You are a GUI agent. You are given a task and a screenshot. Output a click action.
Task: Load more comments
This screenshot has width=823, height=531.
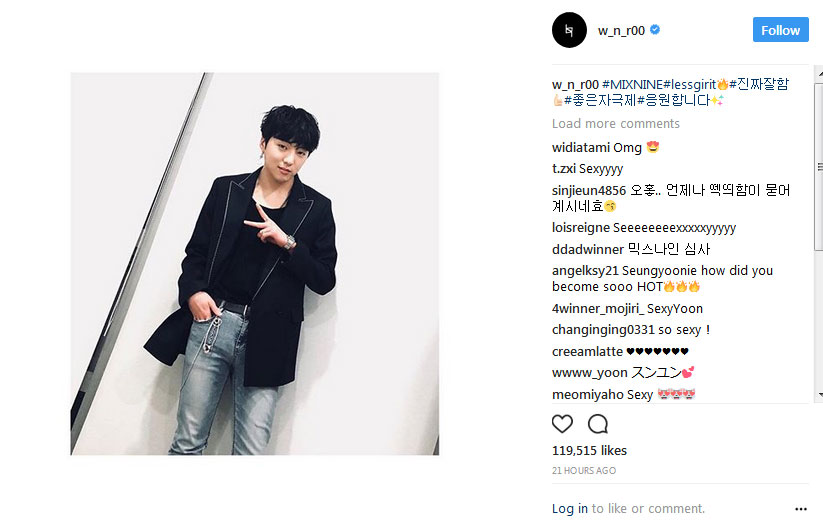pos(616,124)
